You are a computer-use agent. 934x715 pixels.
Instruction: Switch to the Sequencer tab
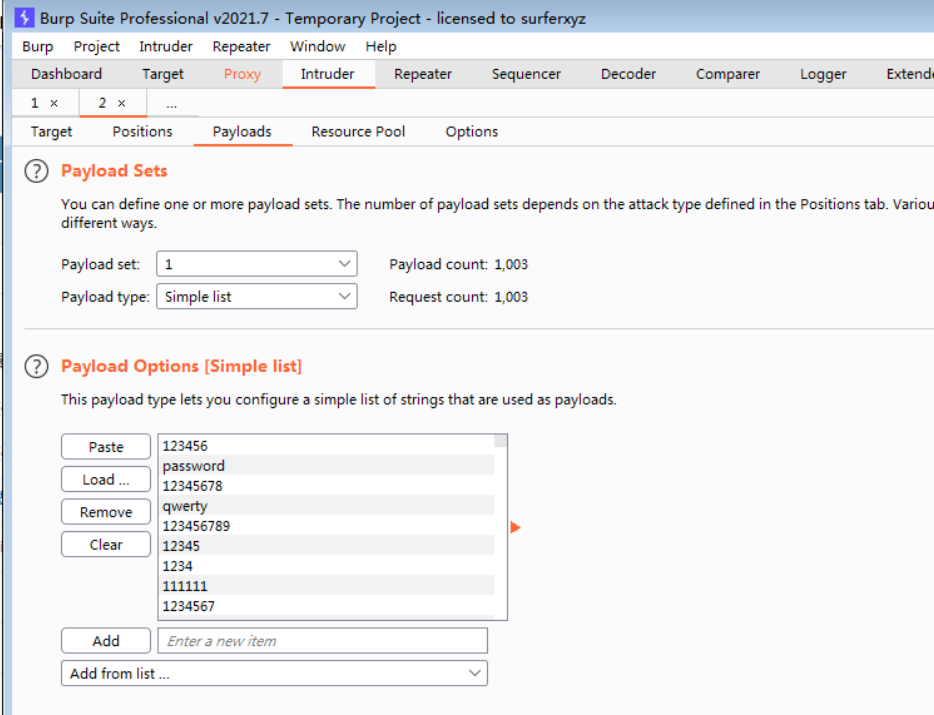point(526,74)
